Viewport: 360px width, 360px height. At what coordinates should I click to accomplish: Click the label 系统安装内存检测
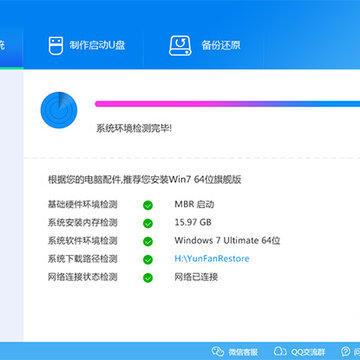click(x=82, y=223)
